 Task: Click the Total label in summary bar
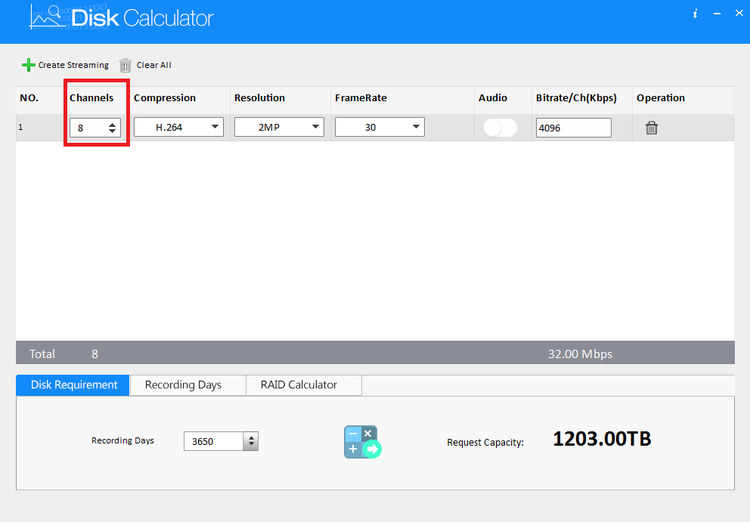point(42,354)
